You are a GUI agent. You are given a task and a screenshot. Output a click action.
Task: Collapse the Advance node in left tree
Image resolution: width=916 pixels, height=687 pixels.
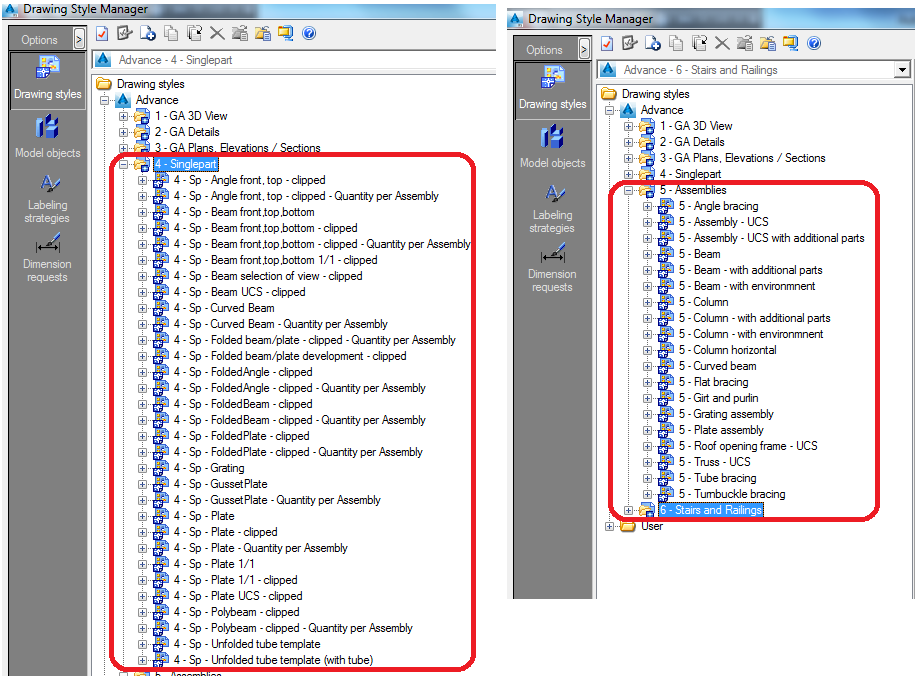click(x=105, y=100)
